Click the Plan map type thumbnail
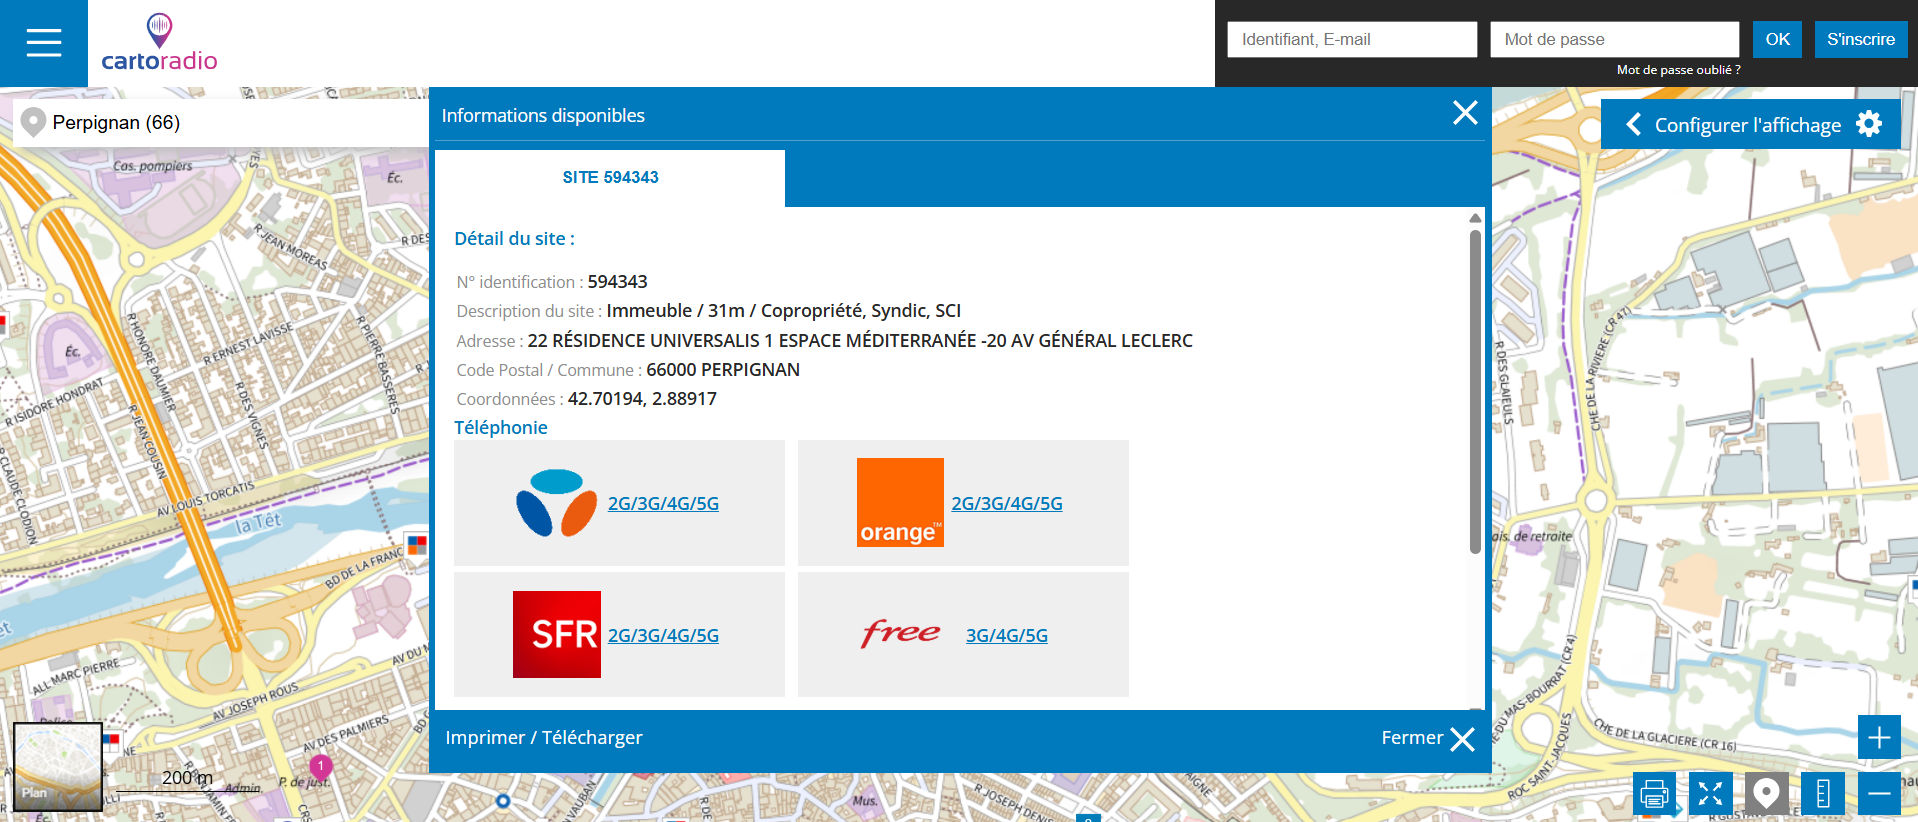Image resolution: width=1918 pixels, height=822 pixels. point(57,766)
